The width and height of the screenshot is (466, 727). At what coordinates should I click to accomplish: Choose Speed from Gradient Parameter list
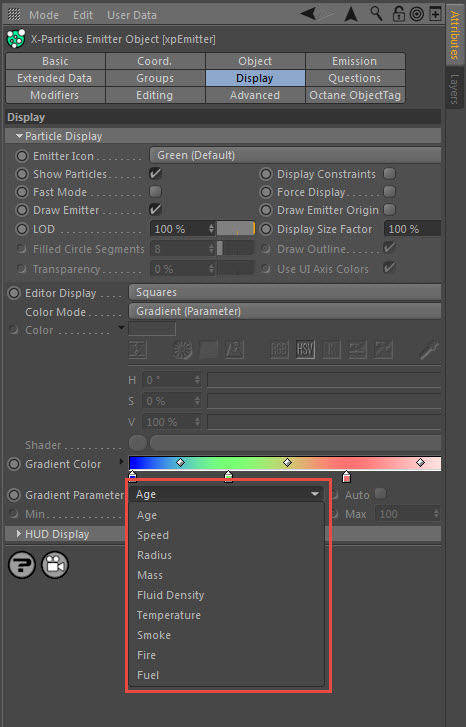coord(153,535)
